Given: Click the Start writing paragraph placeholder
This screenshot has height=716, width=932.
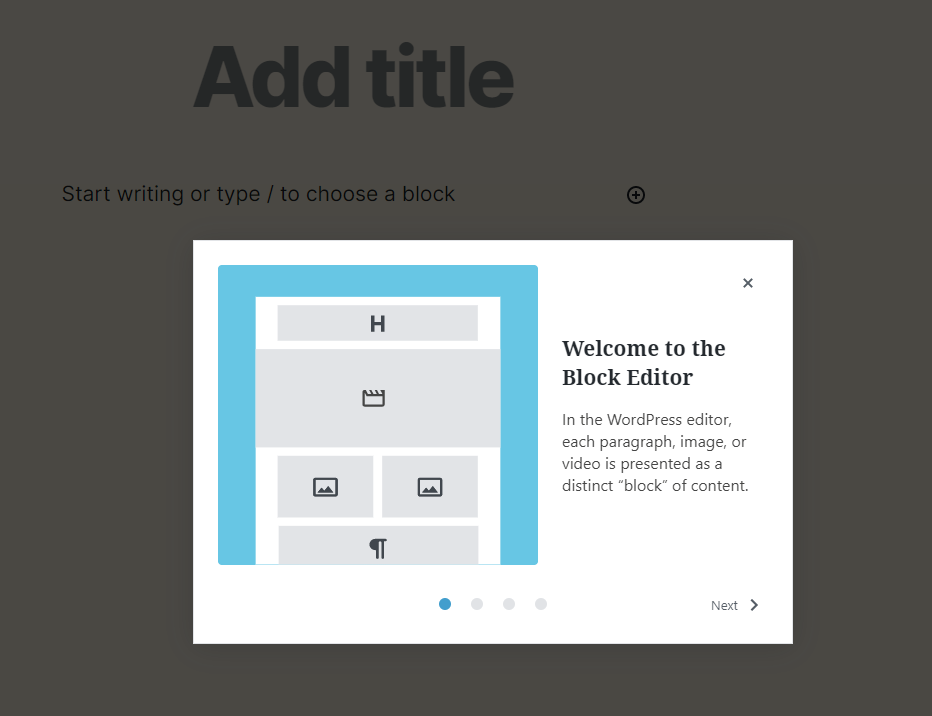Looking at the screenshot, I should [x=258, y=194].
